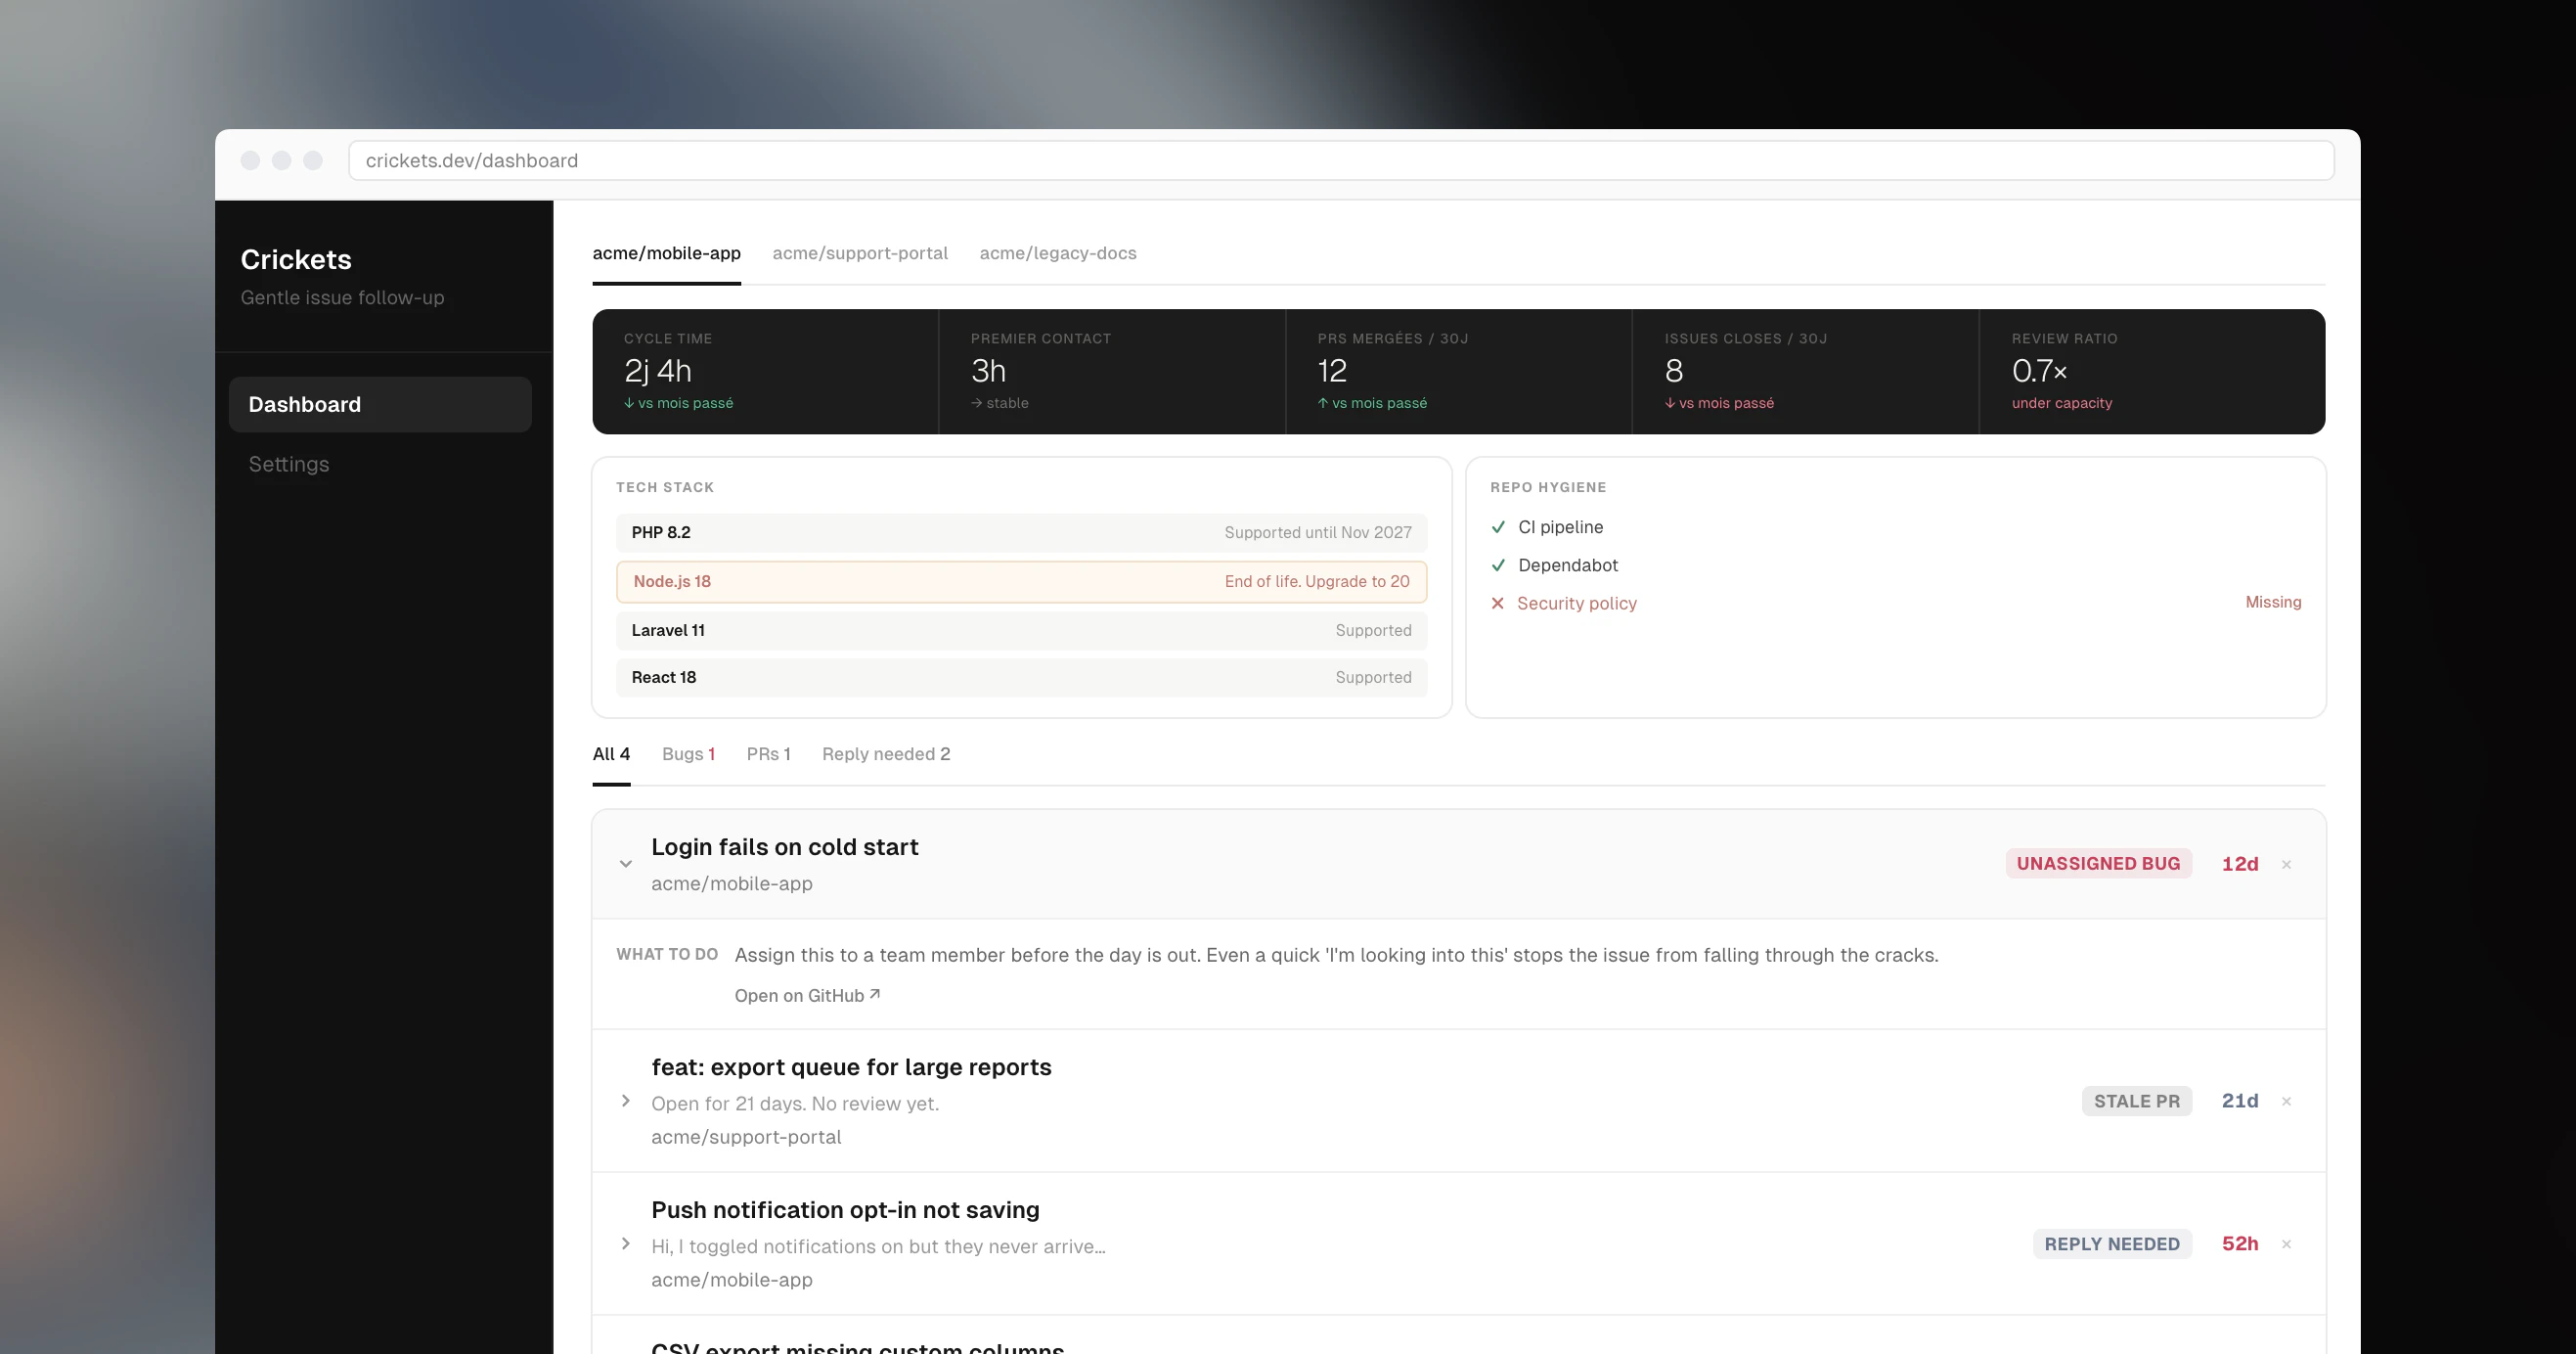Click the browser address bar

click(x=1340, y=161)
